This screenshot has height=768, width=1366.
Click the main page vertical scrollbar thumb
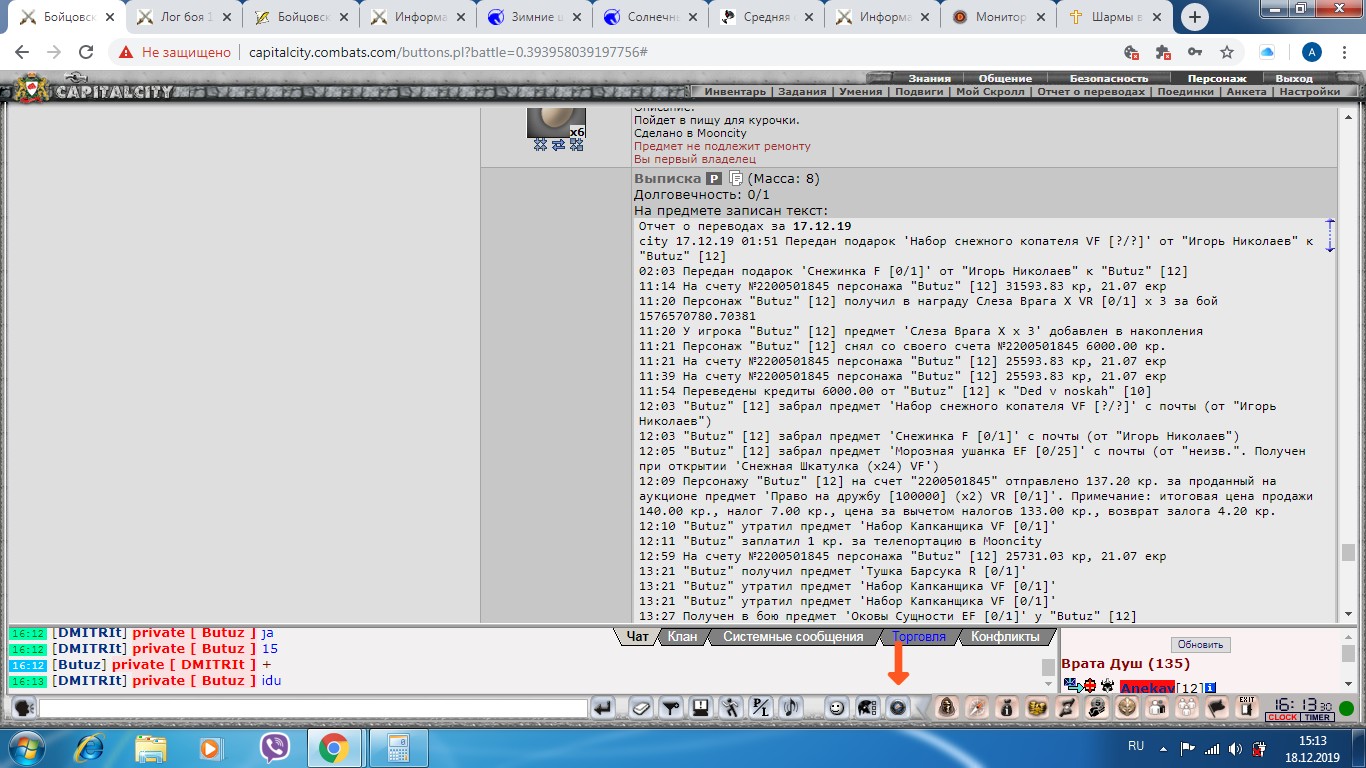click(x=1348, y=552)
